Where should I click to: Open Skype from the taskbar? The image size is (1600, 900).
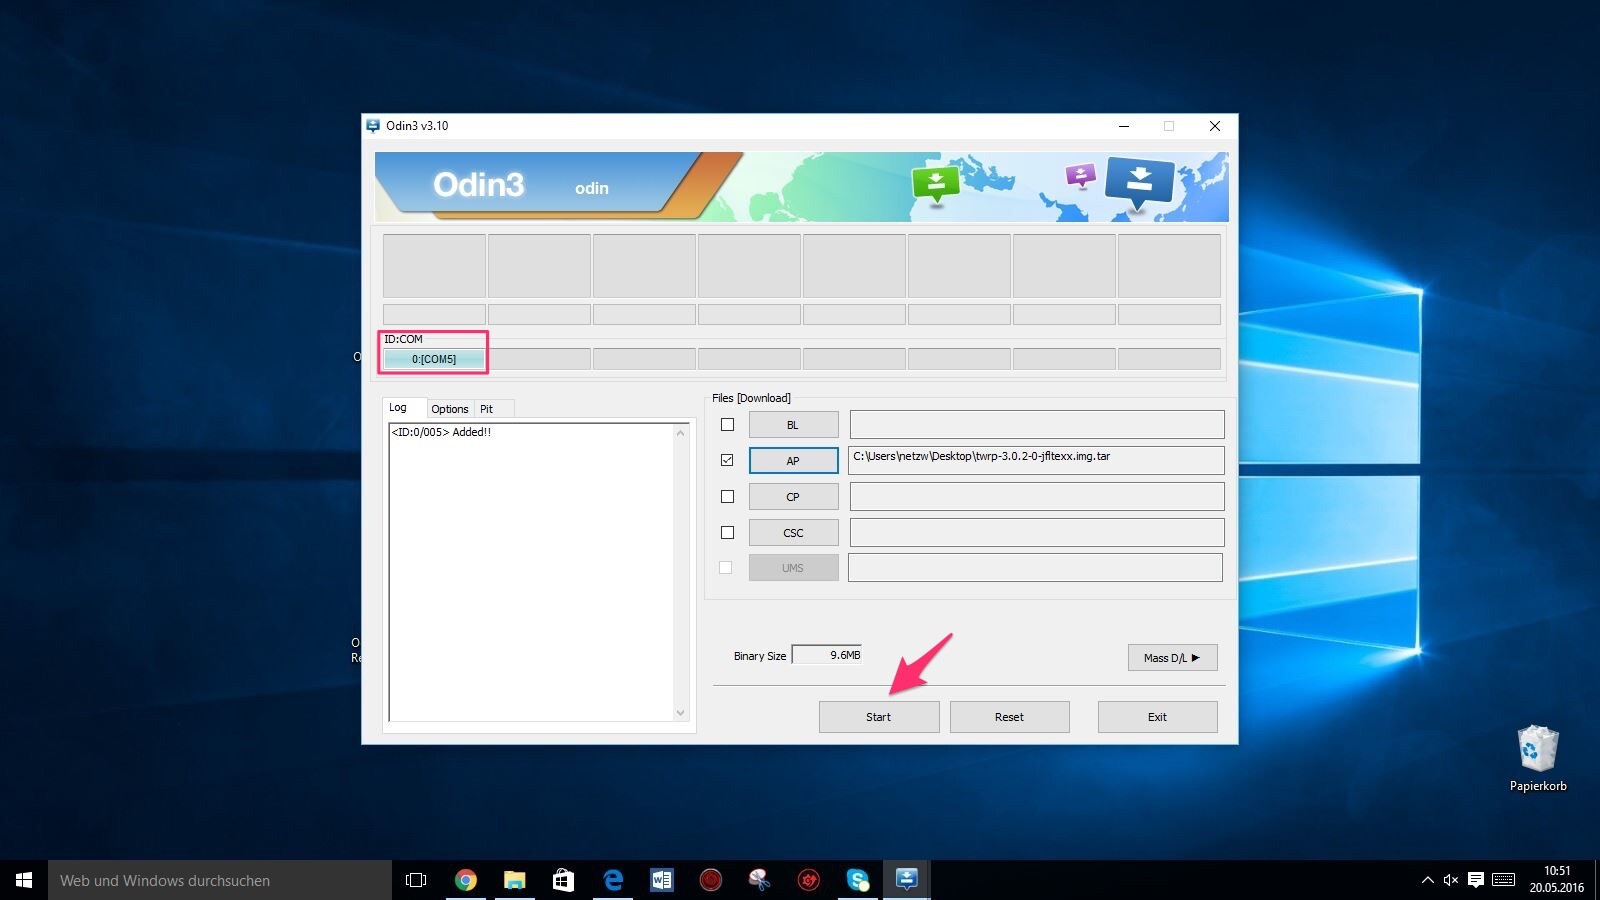pos(858,880)
